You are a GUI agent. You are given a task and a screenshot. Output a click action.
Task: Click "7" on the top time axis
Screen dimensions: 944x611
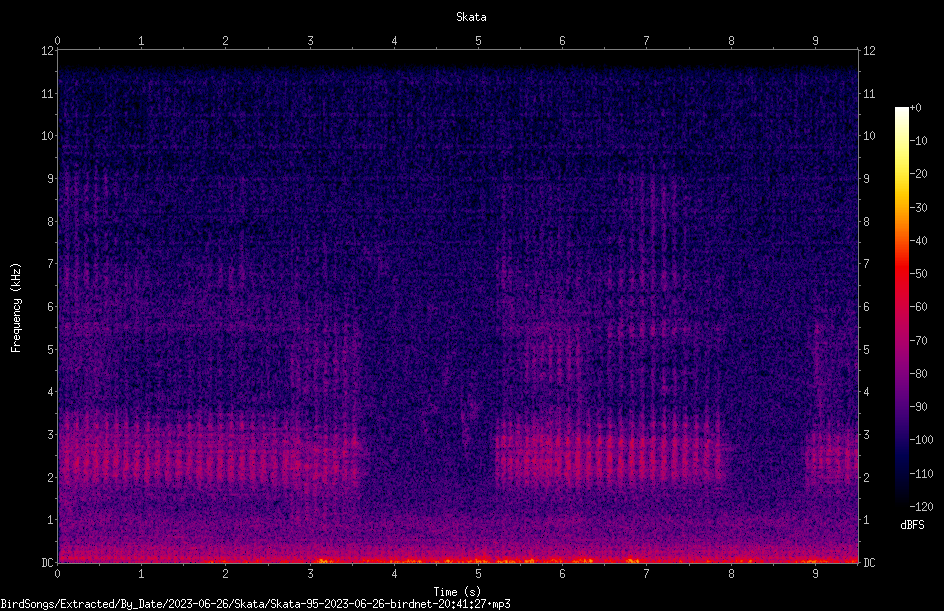[647, 41]
